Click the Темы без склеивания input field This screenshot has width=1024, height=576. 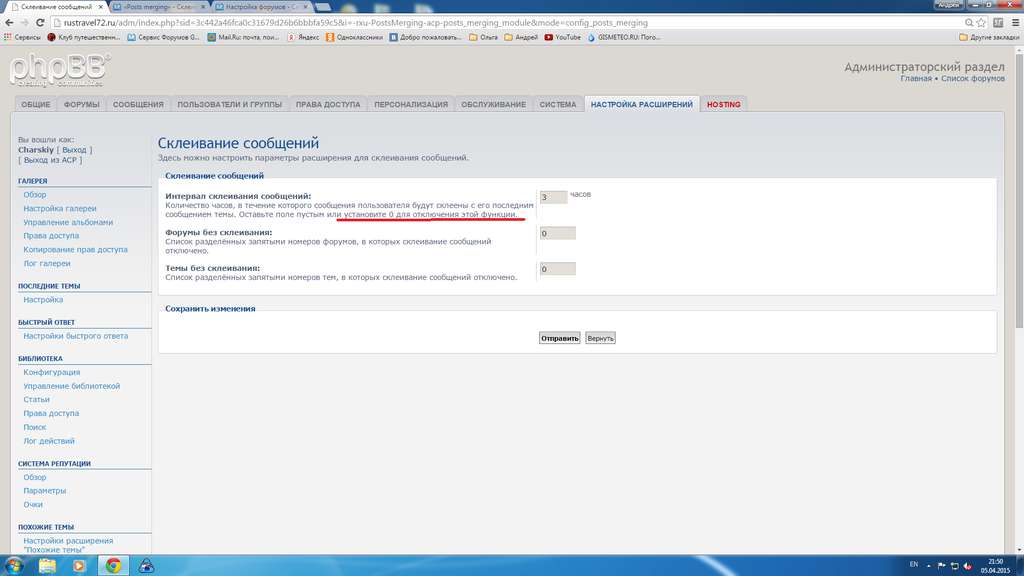click(557, 269)
